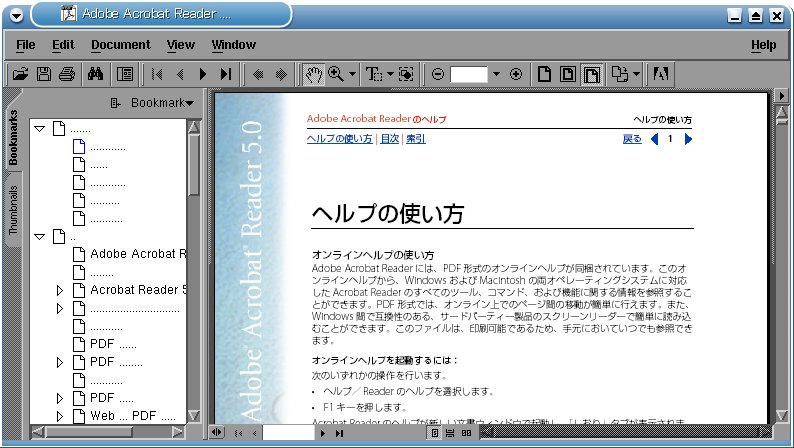This screenshot has height=448, width=794.
Task: Open the Document menu
Action: [x=121, y=45]
